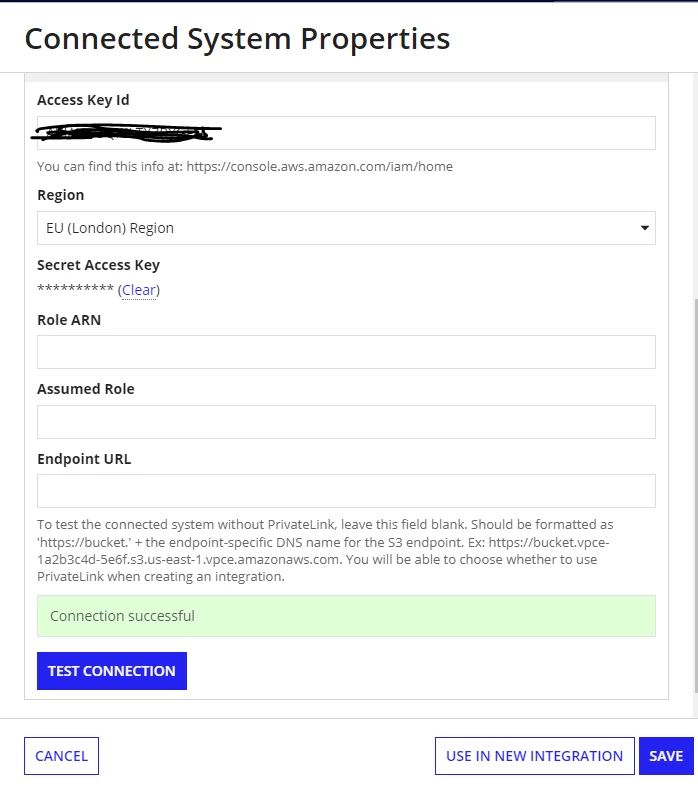Choose Use In New Integration
The image size is (698, 791).
(535, 756)
